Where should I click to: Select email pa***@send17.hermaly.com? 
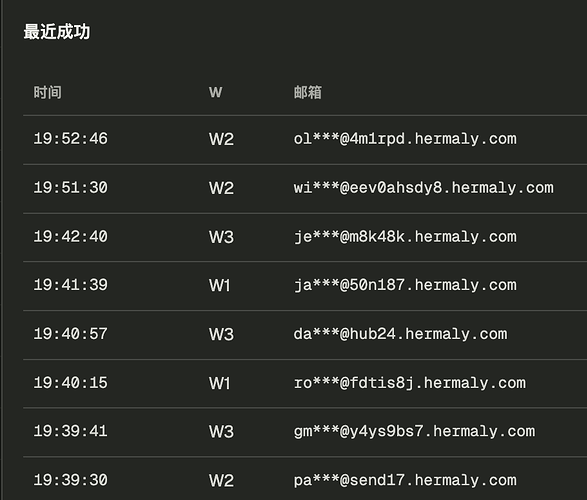[405, 481]
